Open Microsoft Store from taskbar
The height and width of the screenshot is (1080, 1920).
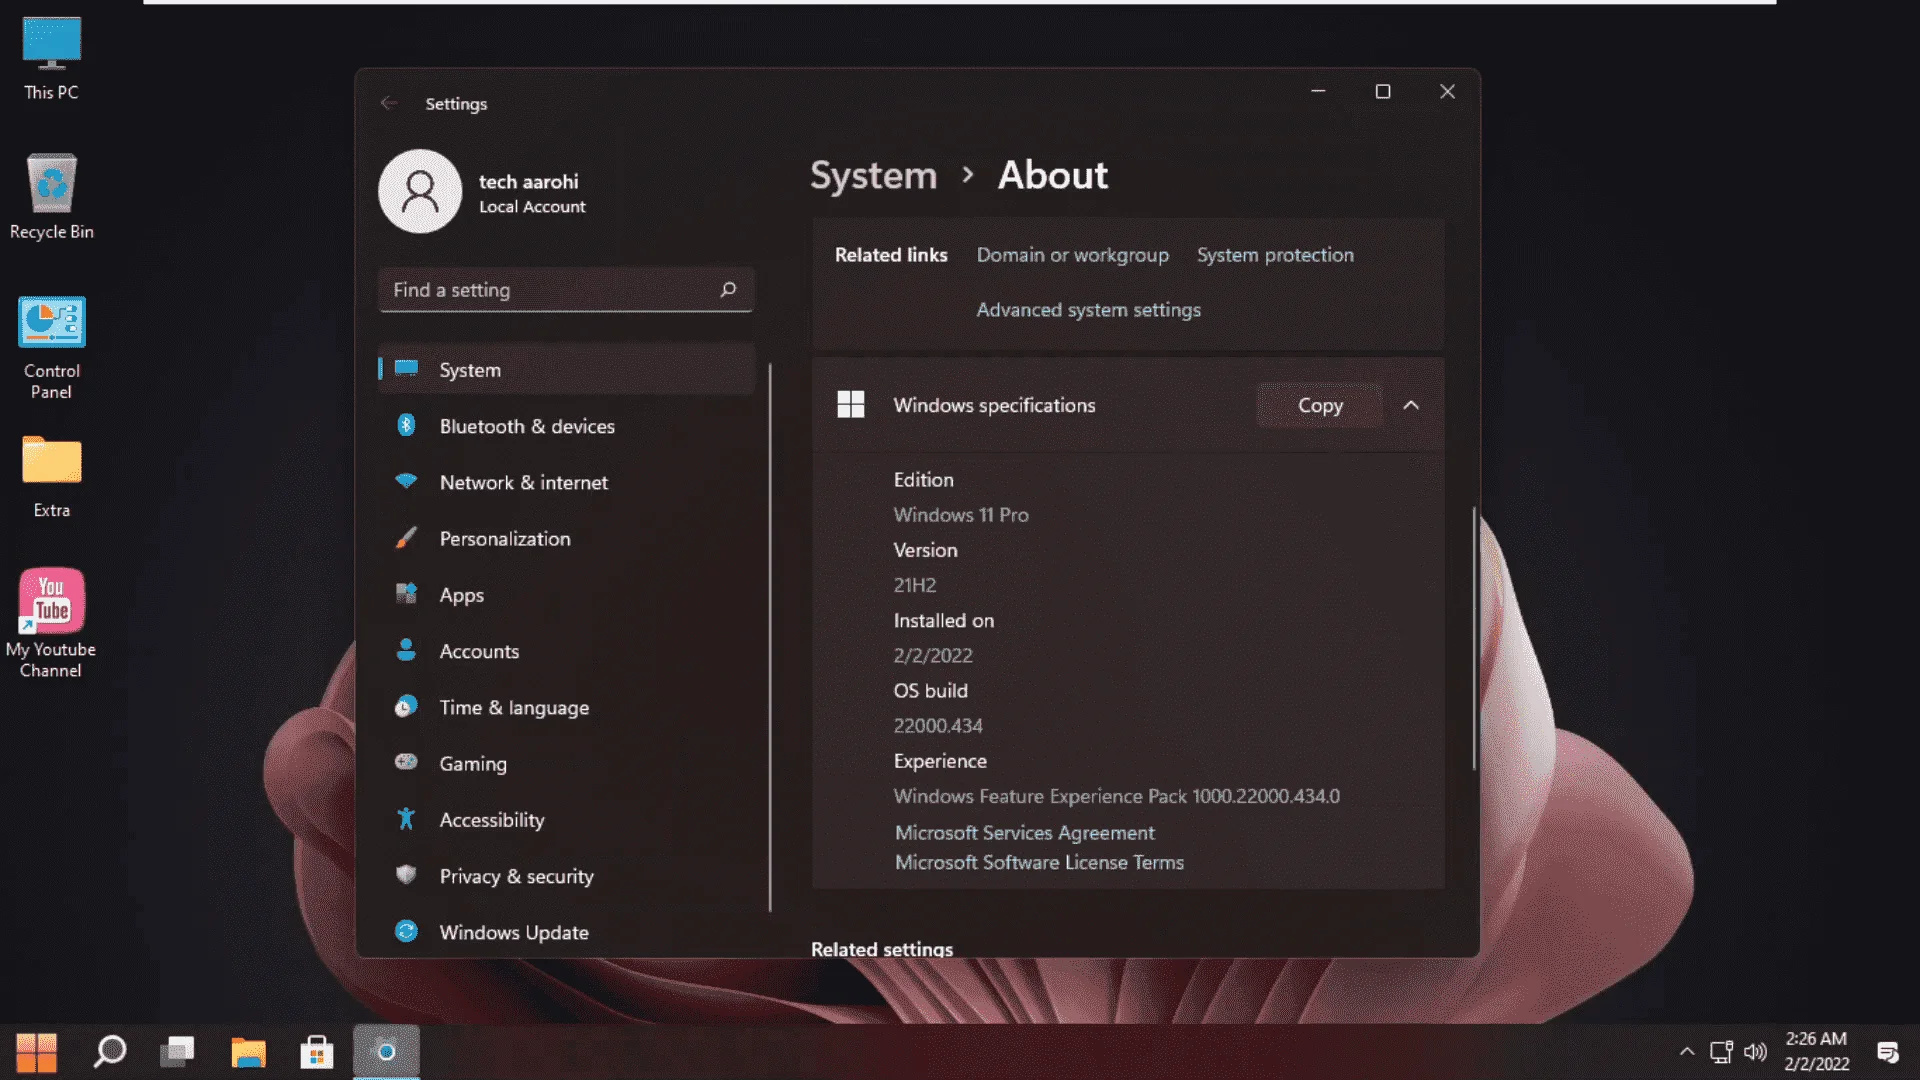pyautogui.click(x=317, y=1052)
